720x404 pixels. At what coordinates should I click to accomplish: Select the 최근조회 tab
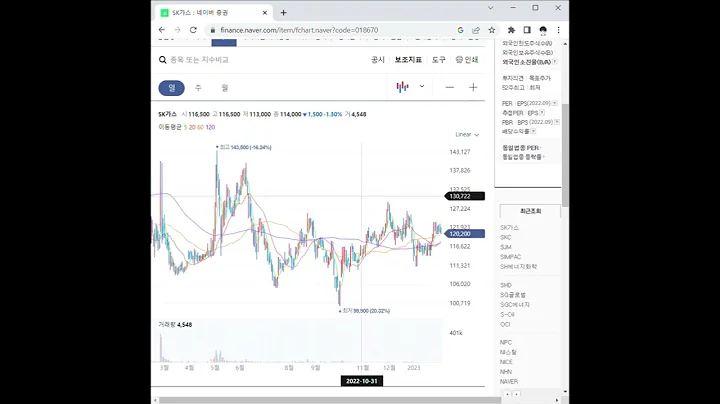[x=530, y=211]
